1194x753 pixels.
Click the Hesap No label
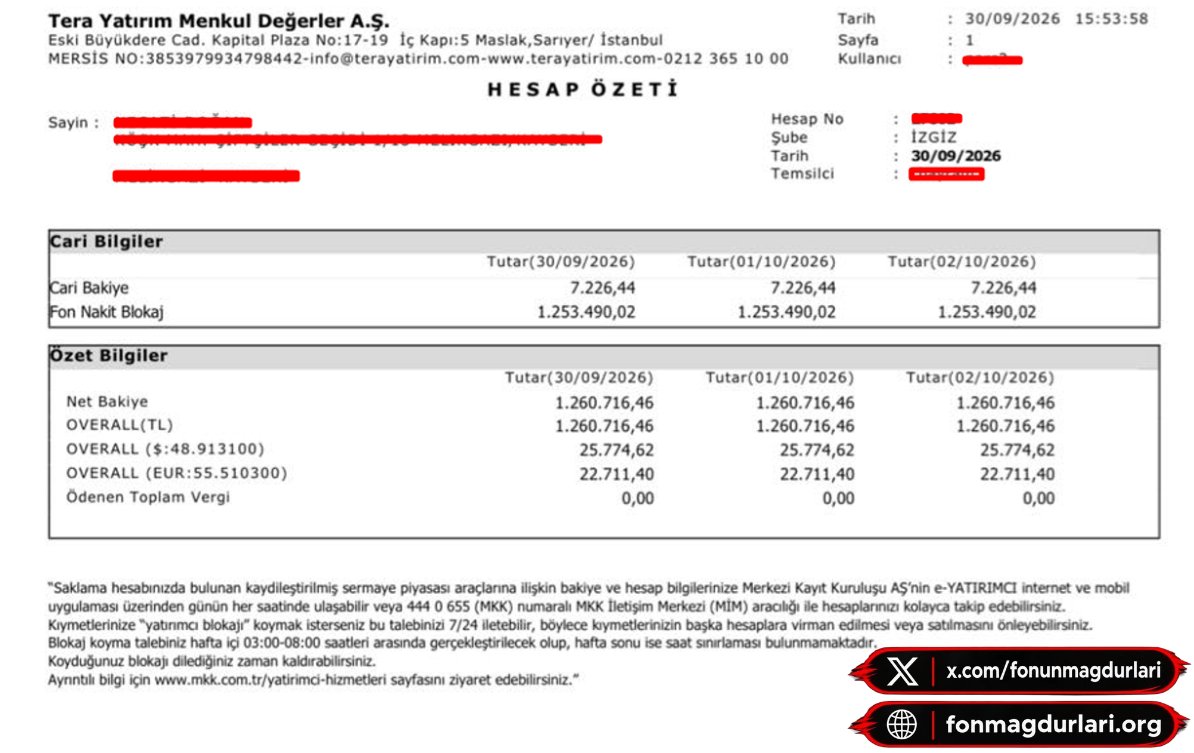[x=806, y=119]
